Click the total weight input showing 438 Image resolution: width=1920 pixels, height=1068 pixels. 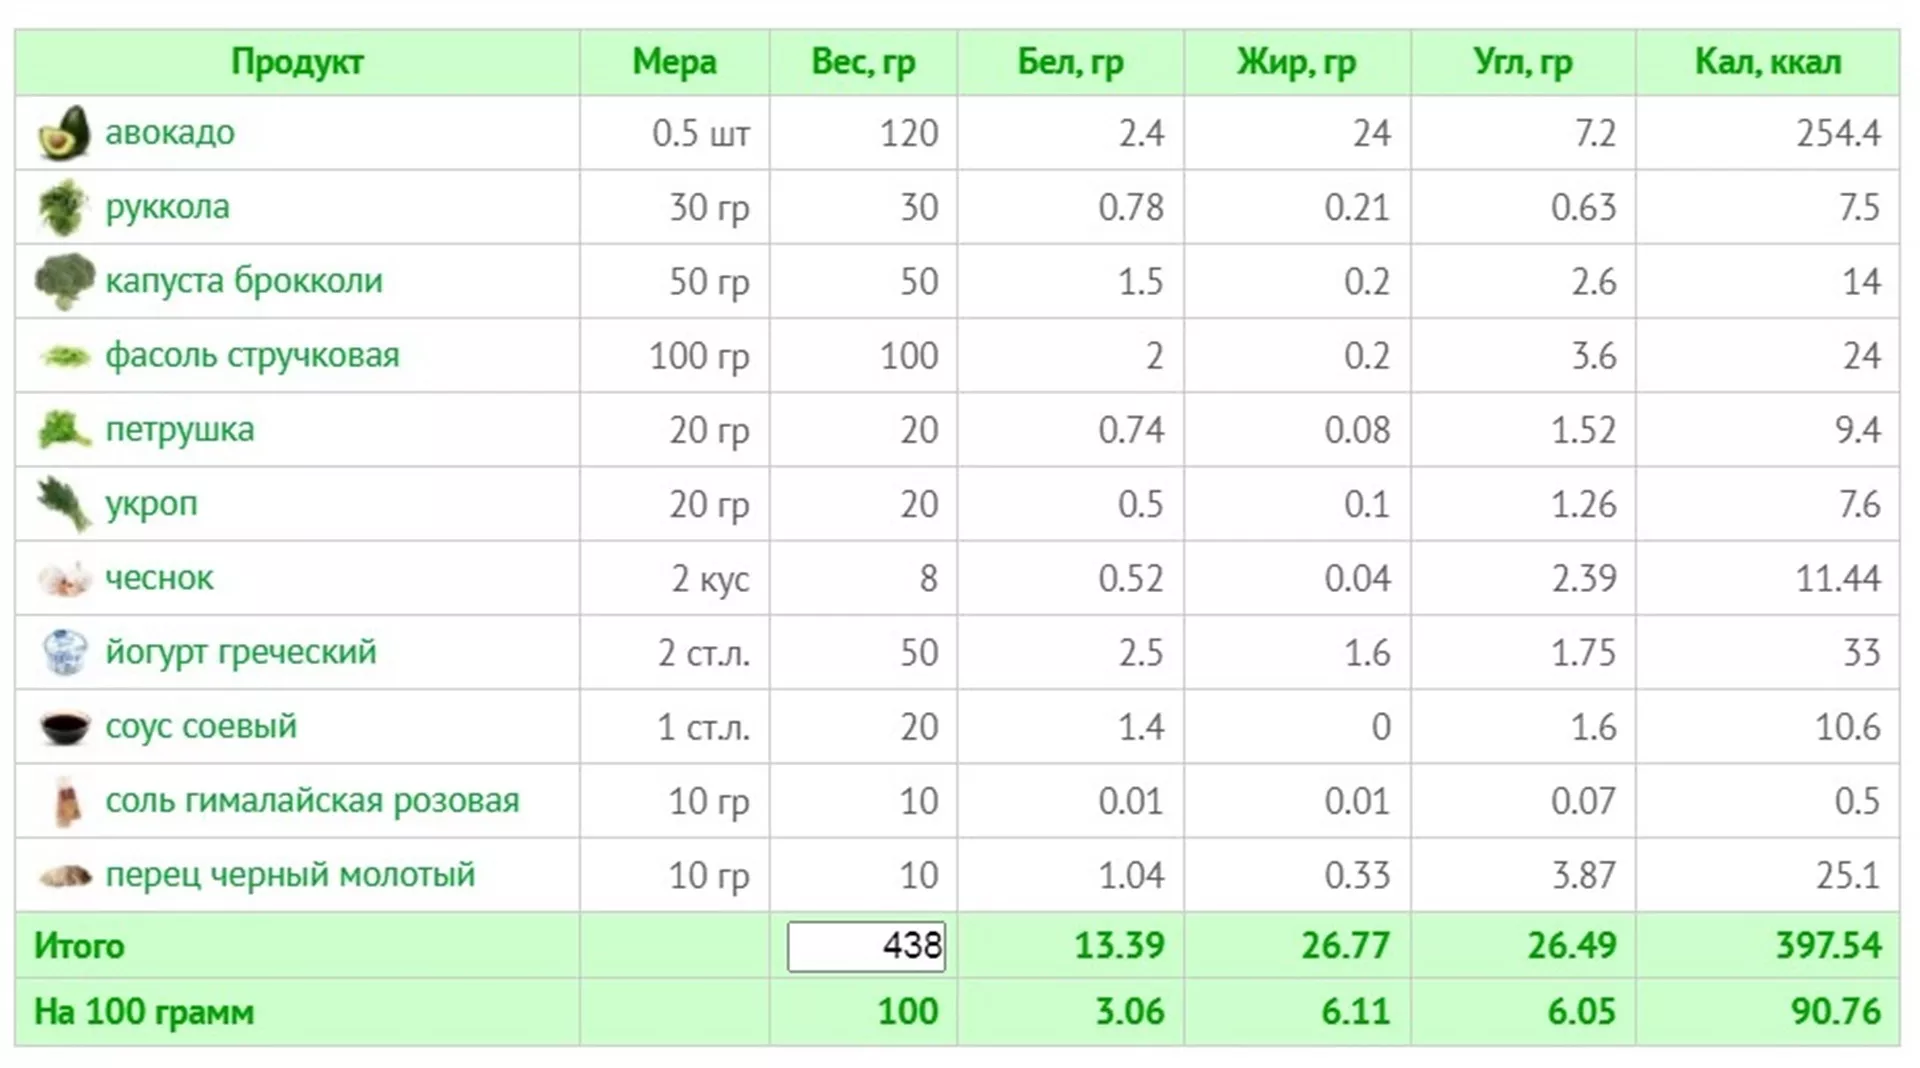(866, 946)
